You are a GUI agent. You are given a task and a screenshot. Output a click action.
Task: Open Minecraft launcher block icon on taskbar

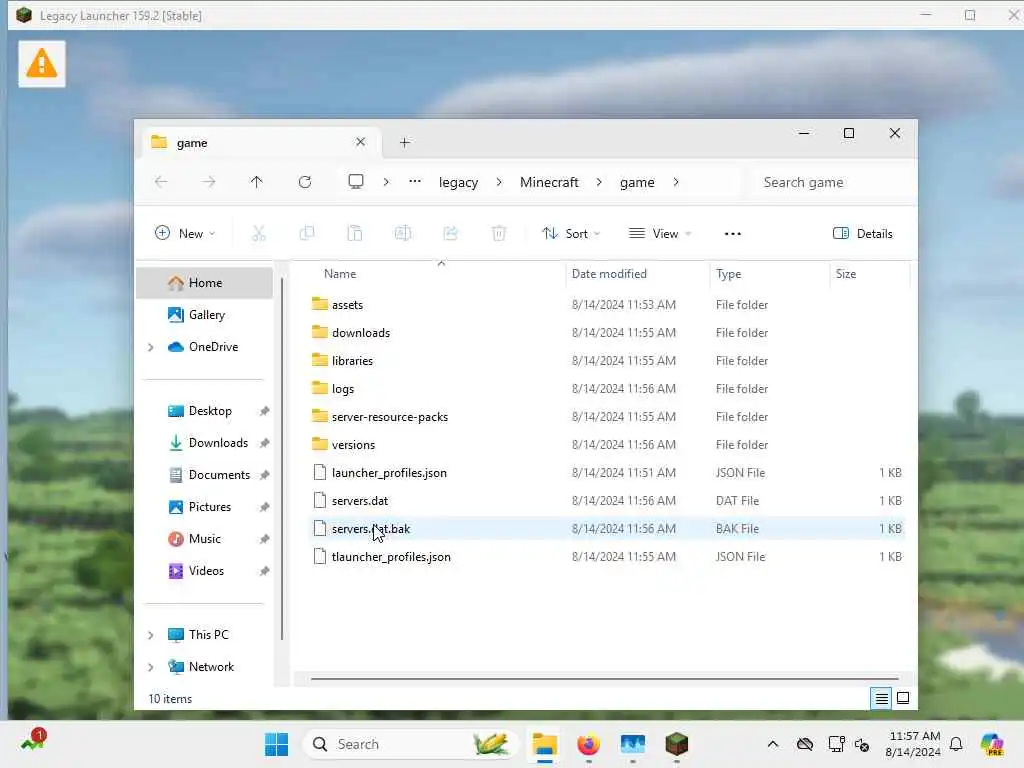point(677,744)
